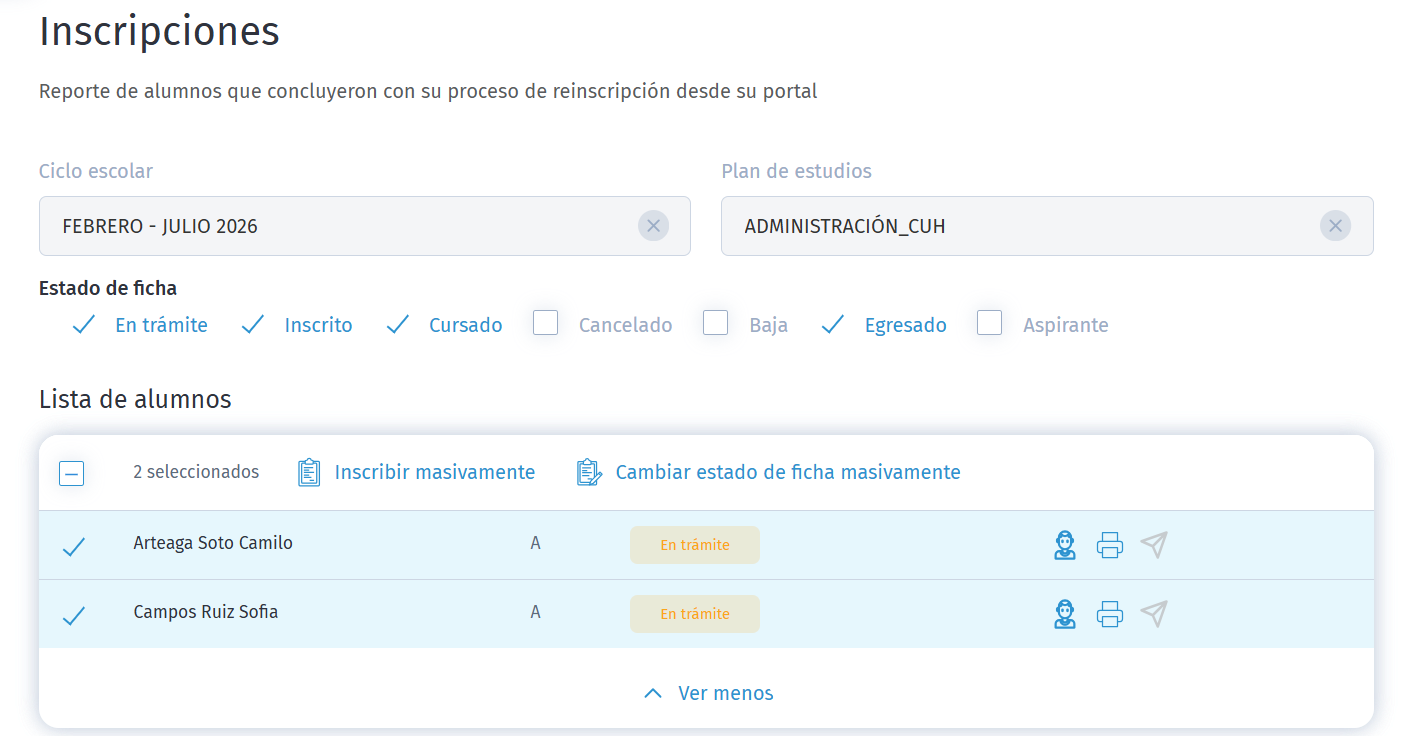This screenshot has height=736, width=1413.
Task: Print Arteaga Soto Camilo's record
Action: point(1110,544)
